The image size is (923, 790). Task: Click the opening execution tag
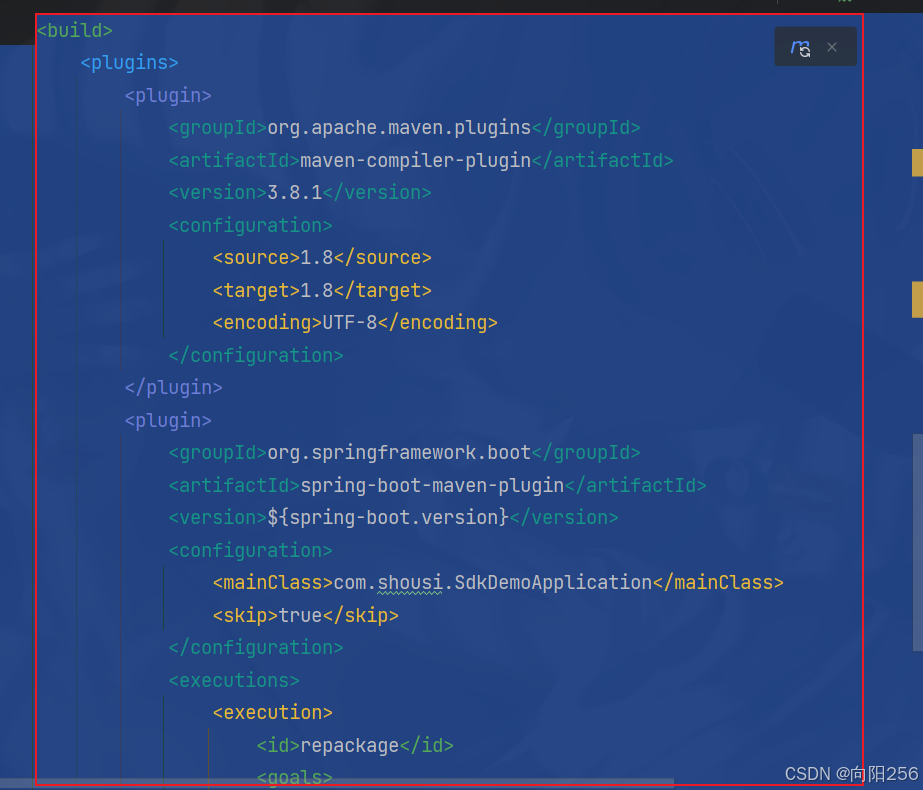click(273, 713)
